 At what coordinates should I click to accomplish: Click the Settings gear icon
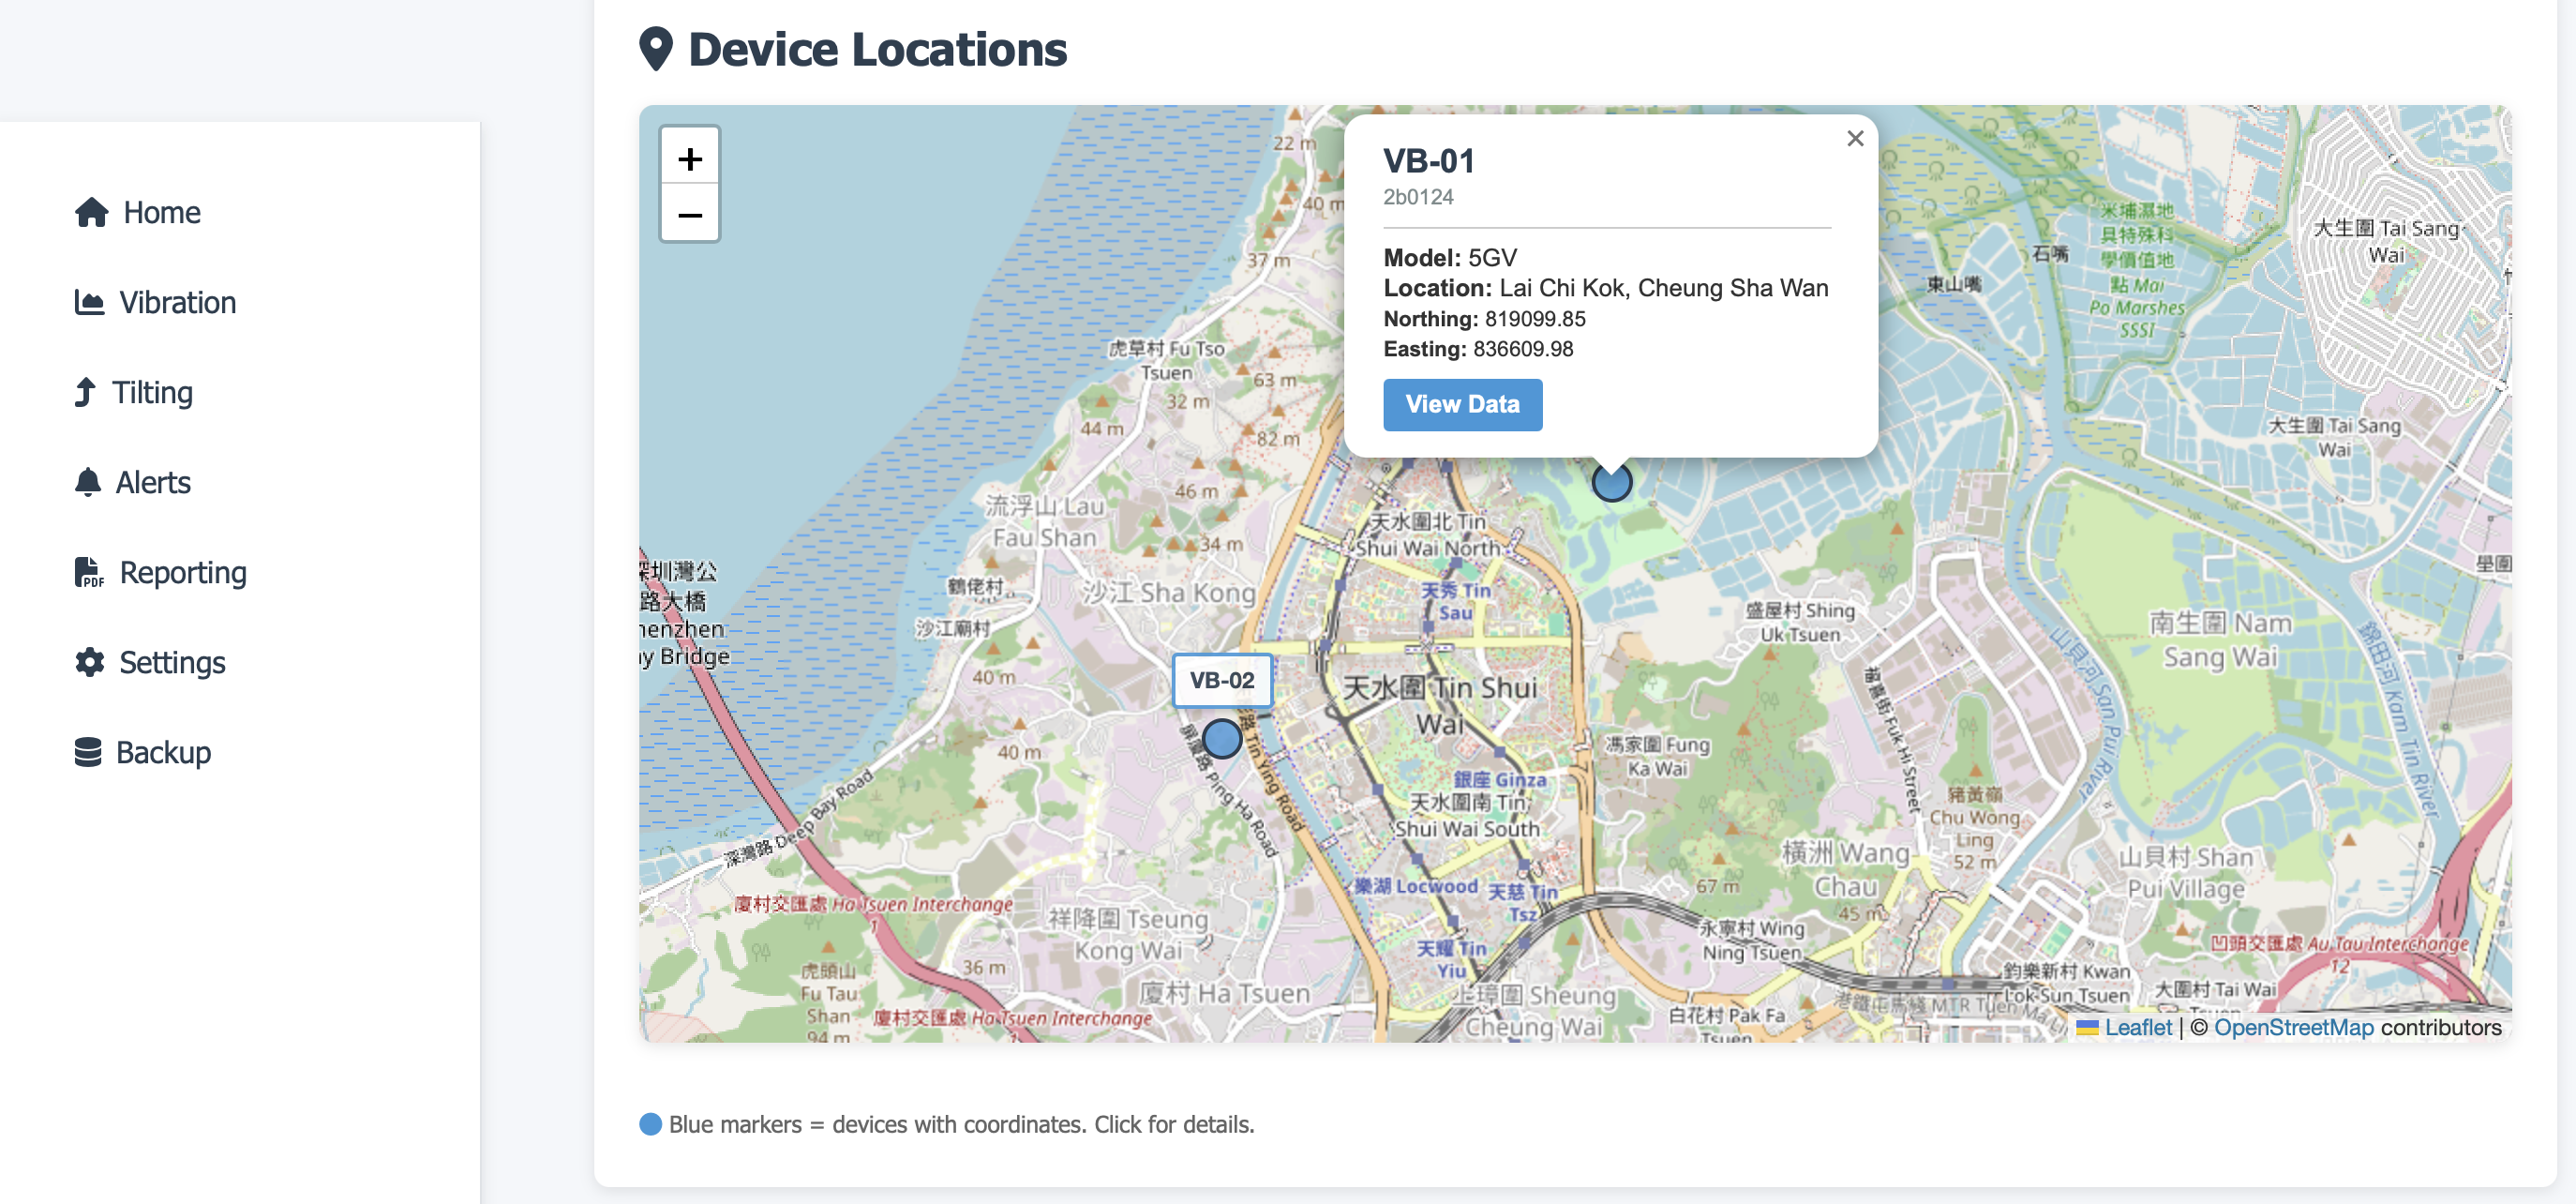88,662
